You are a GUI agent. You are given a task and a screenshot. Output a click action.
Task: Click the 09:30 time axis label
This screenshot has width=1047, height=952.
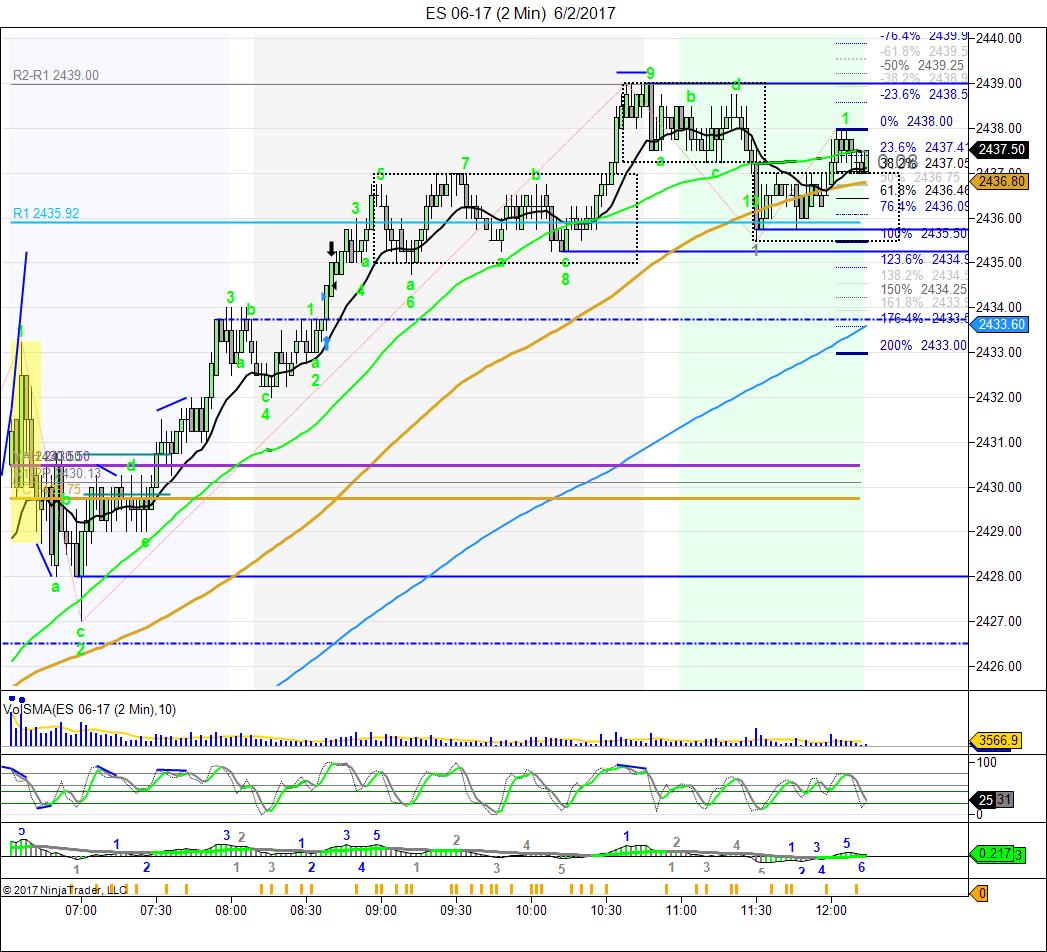click(x=456, y=911)
